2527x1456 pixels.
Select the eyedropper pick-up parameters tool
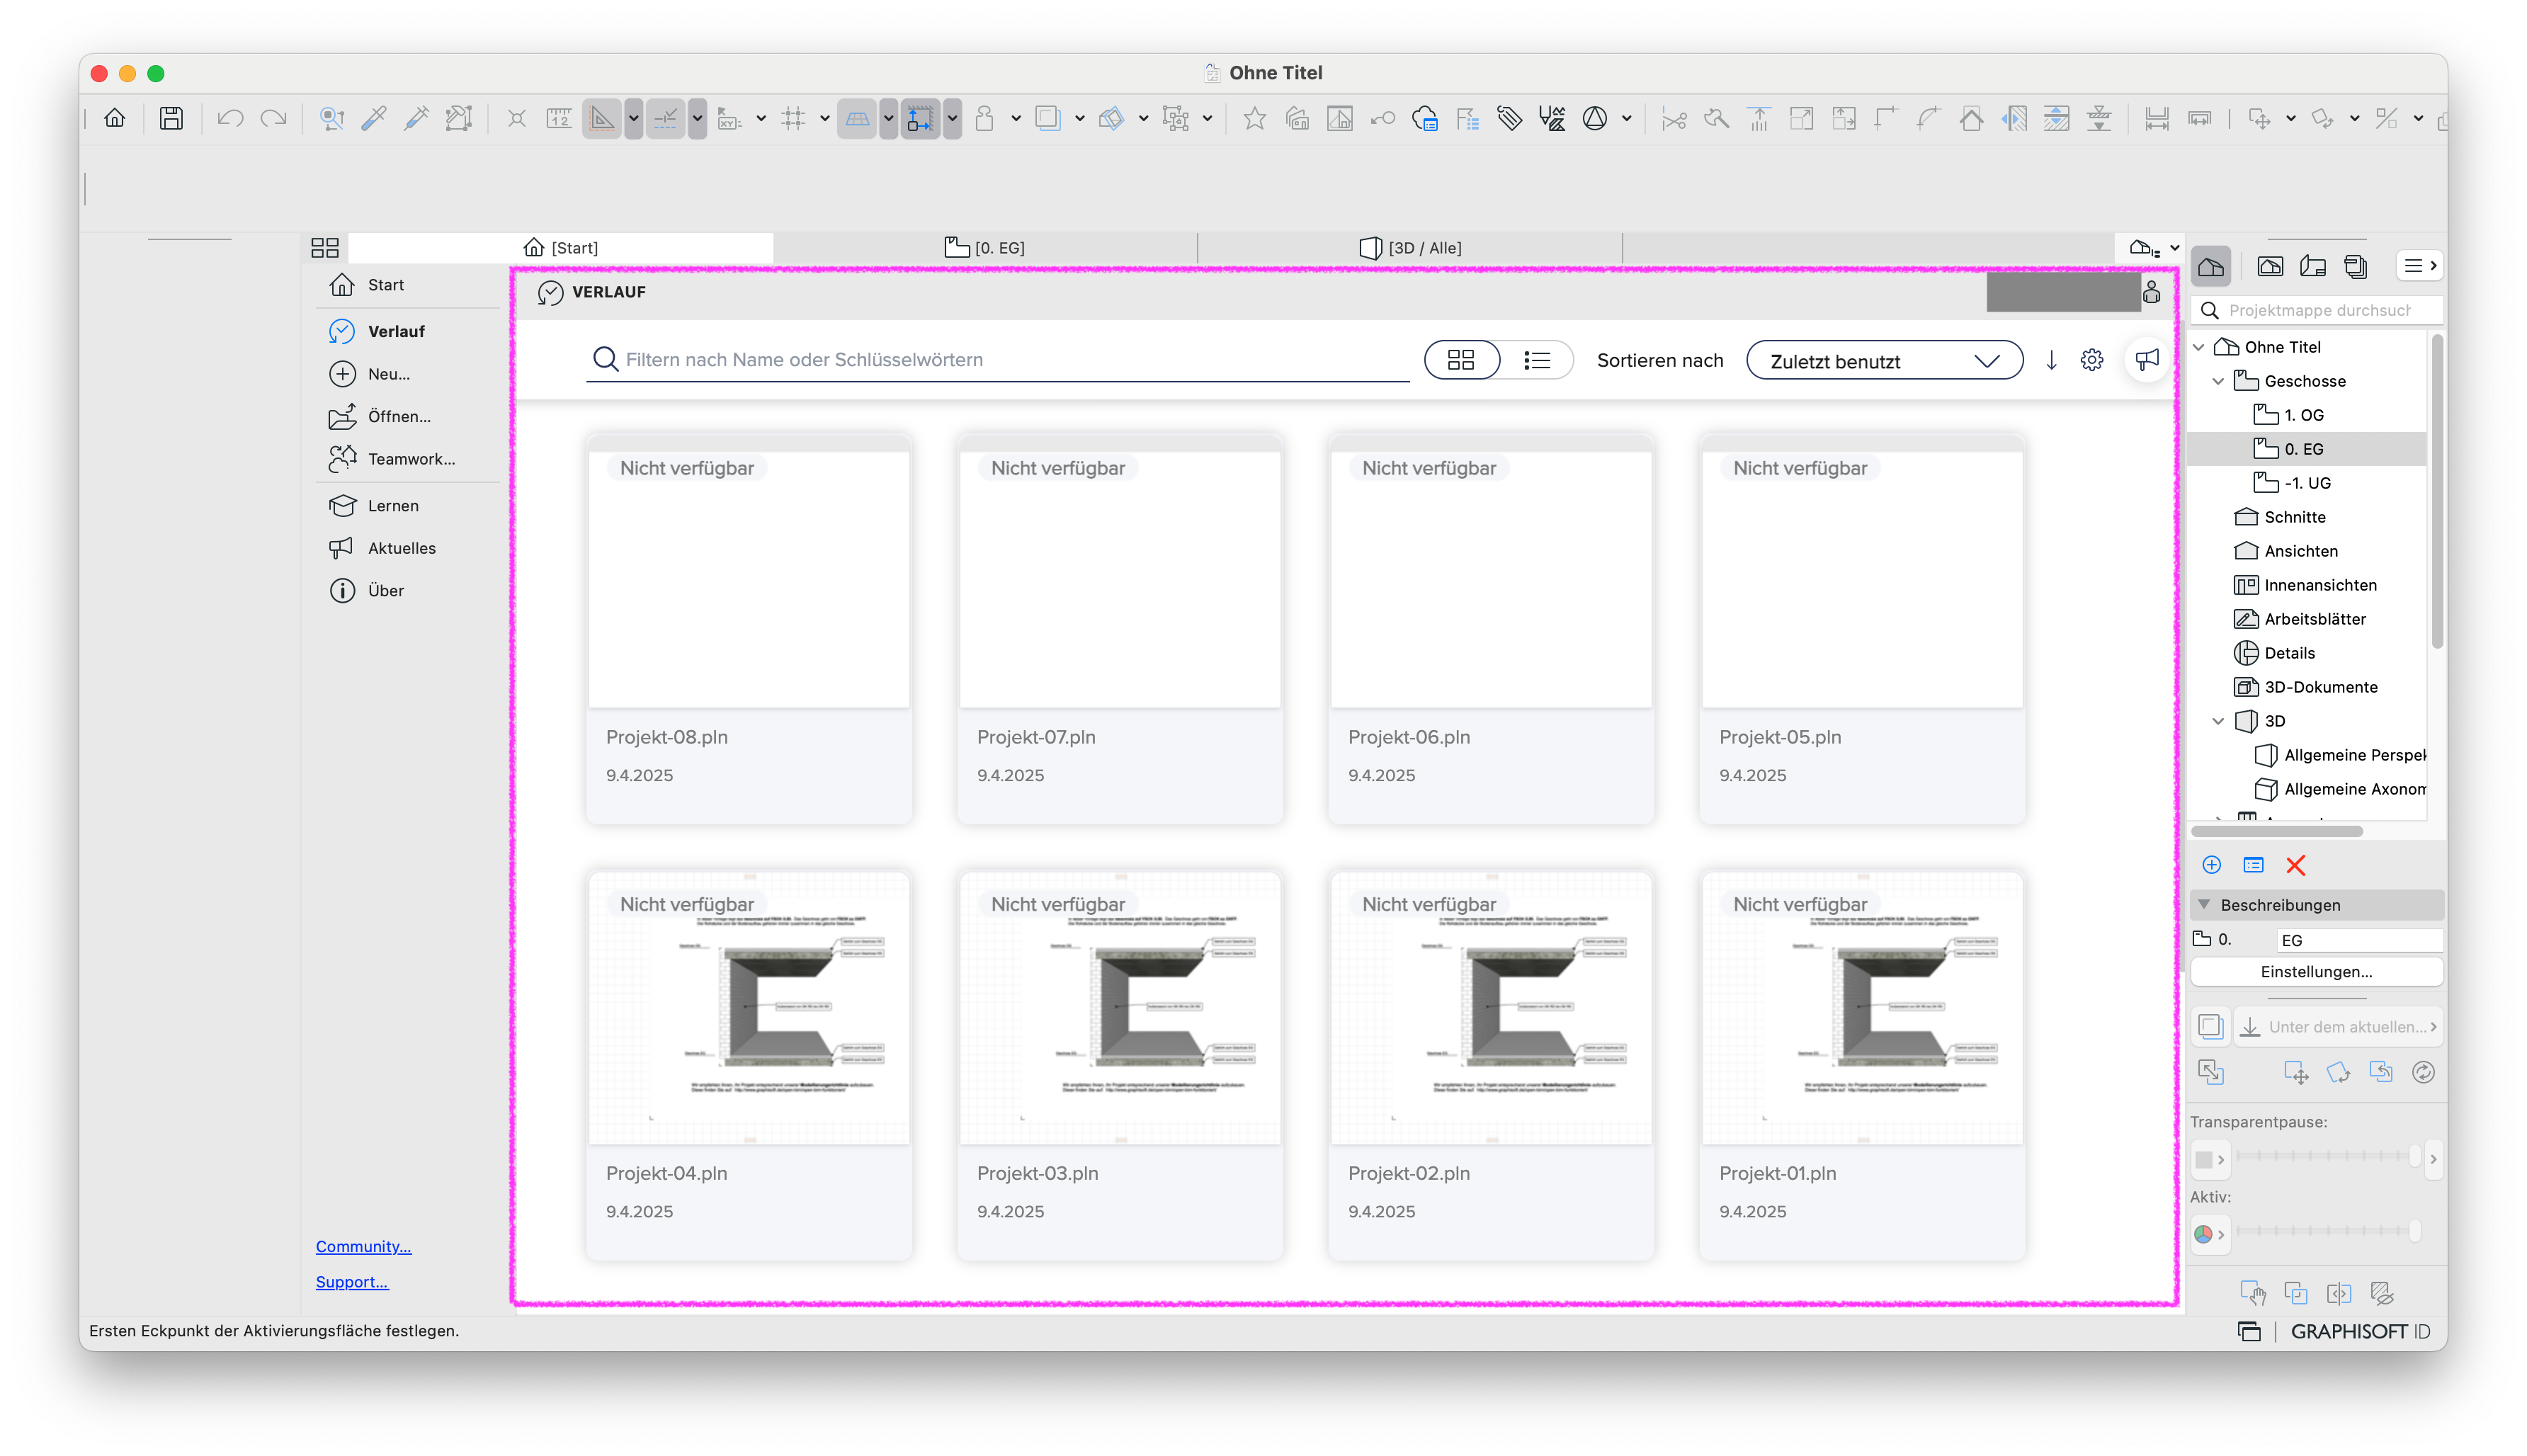(x=374, y=118)
